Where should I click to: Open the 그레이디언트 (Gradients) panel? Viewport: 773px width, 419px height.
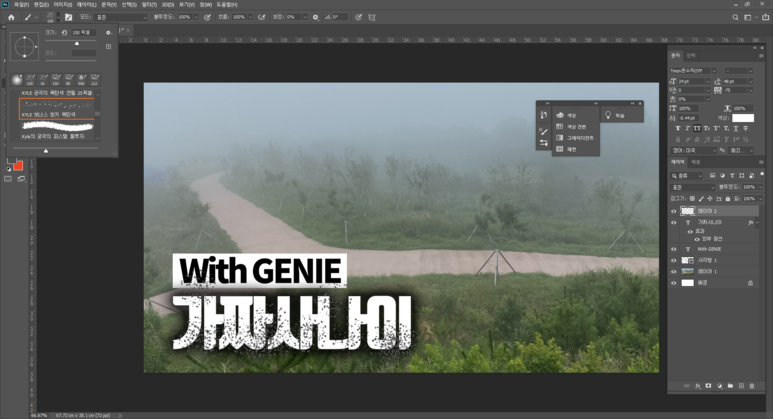(575, 138)
